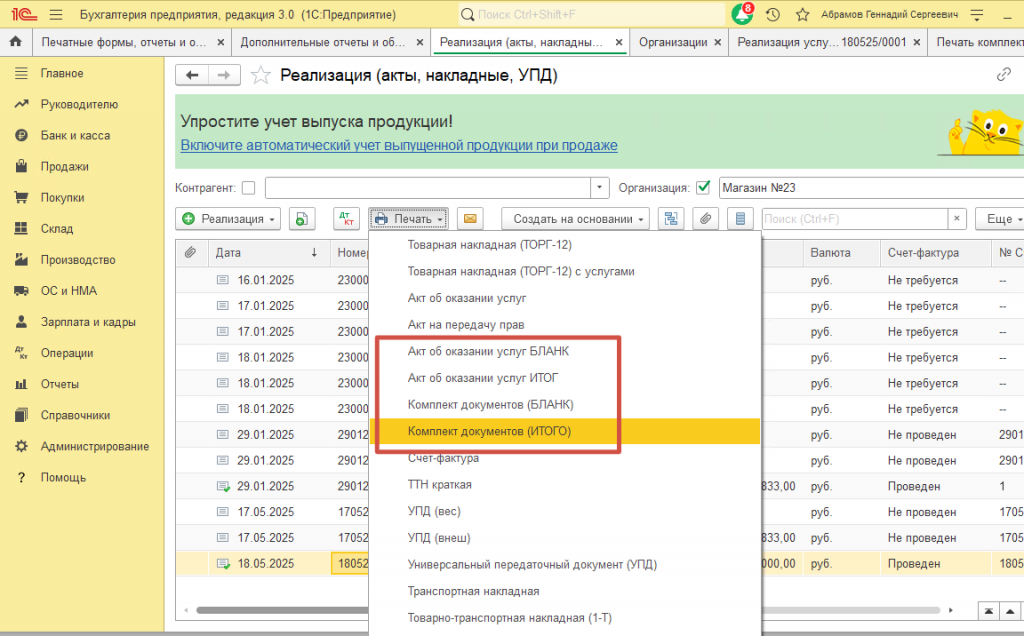This screenshot has height=636, width=1024.
Task: Switch to the Организации tab
Action: click(x=673, y=42)
